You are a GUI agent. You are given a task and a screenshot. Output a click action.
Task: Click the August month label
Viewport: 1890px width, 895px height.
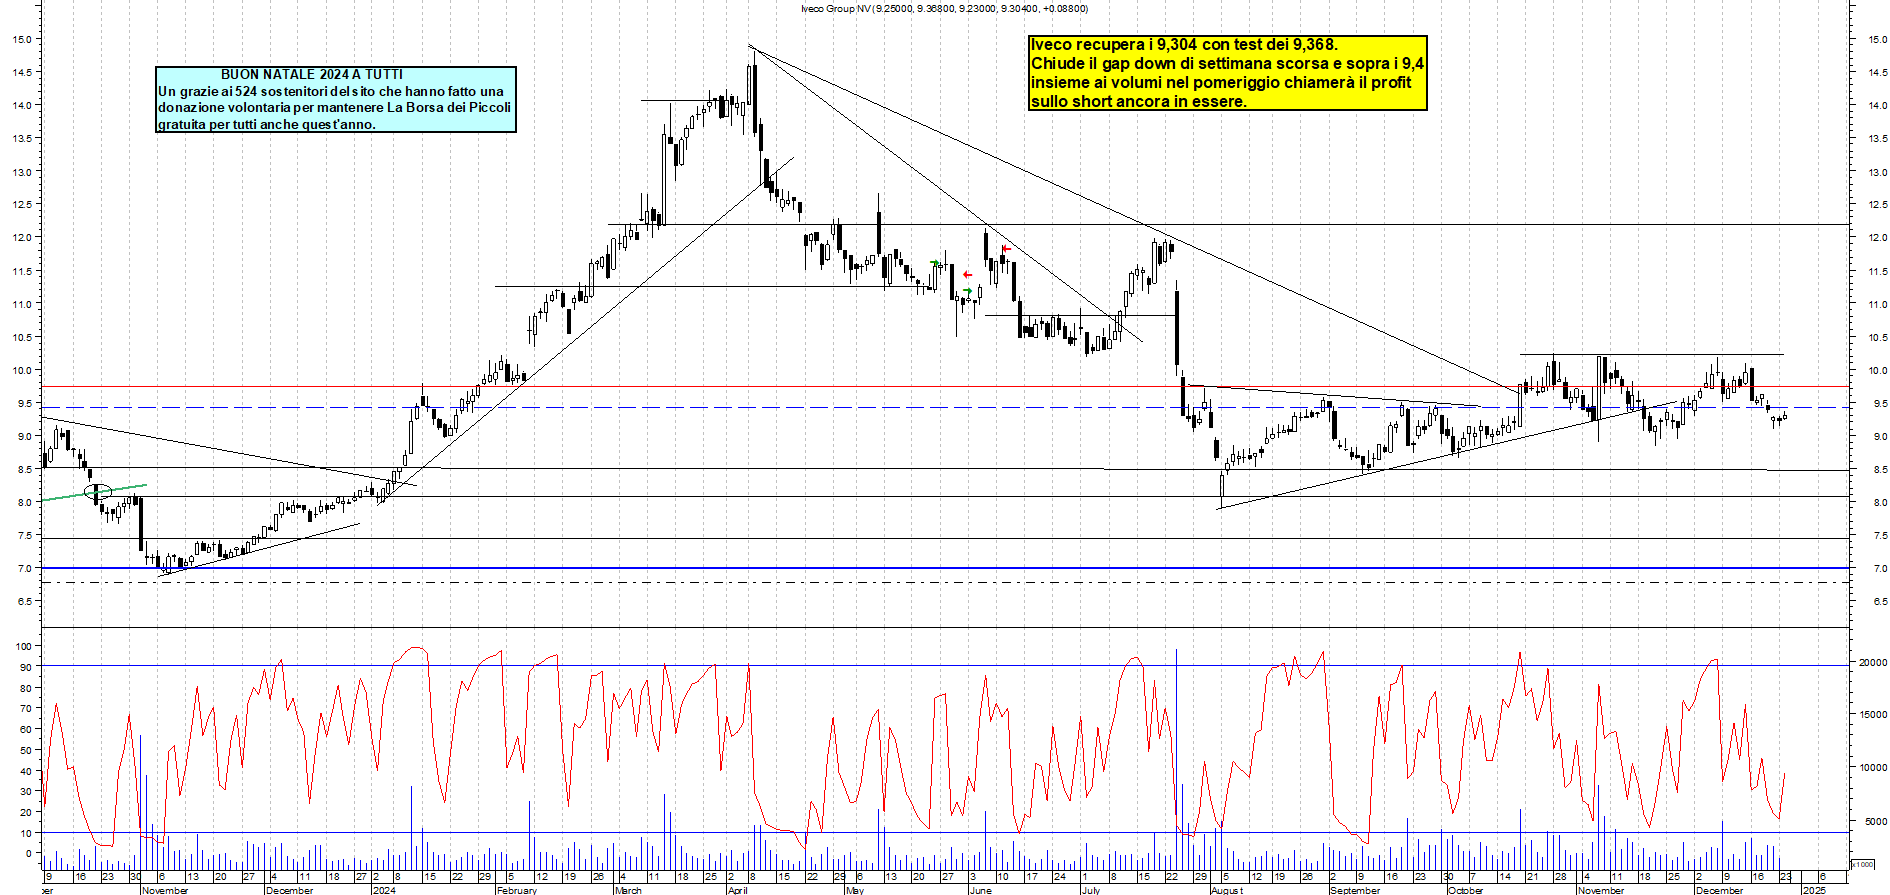[x=1227, y=890]
